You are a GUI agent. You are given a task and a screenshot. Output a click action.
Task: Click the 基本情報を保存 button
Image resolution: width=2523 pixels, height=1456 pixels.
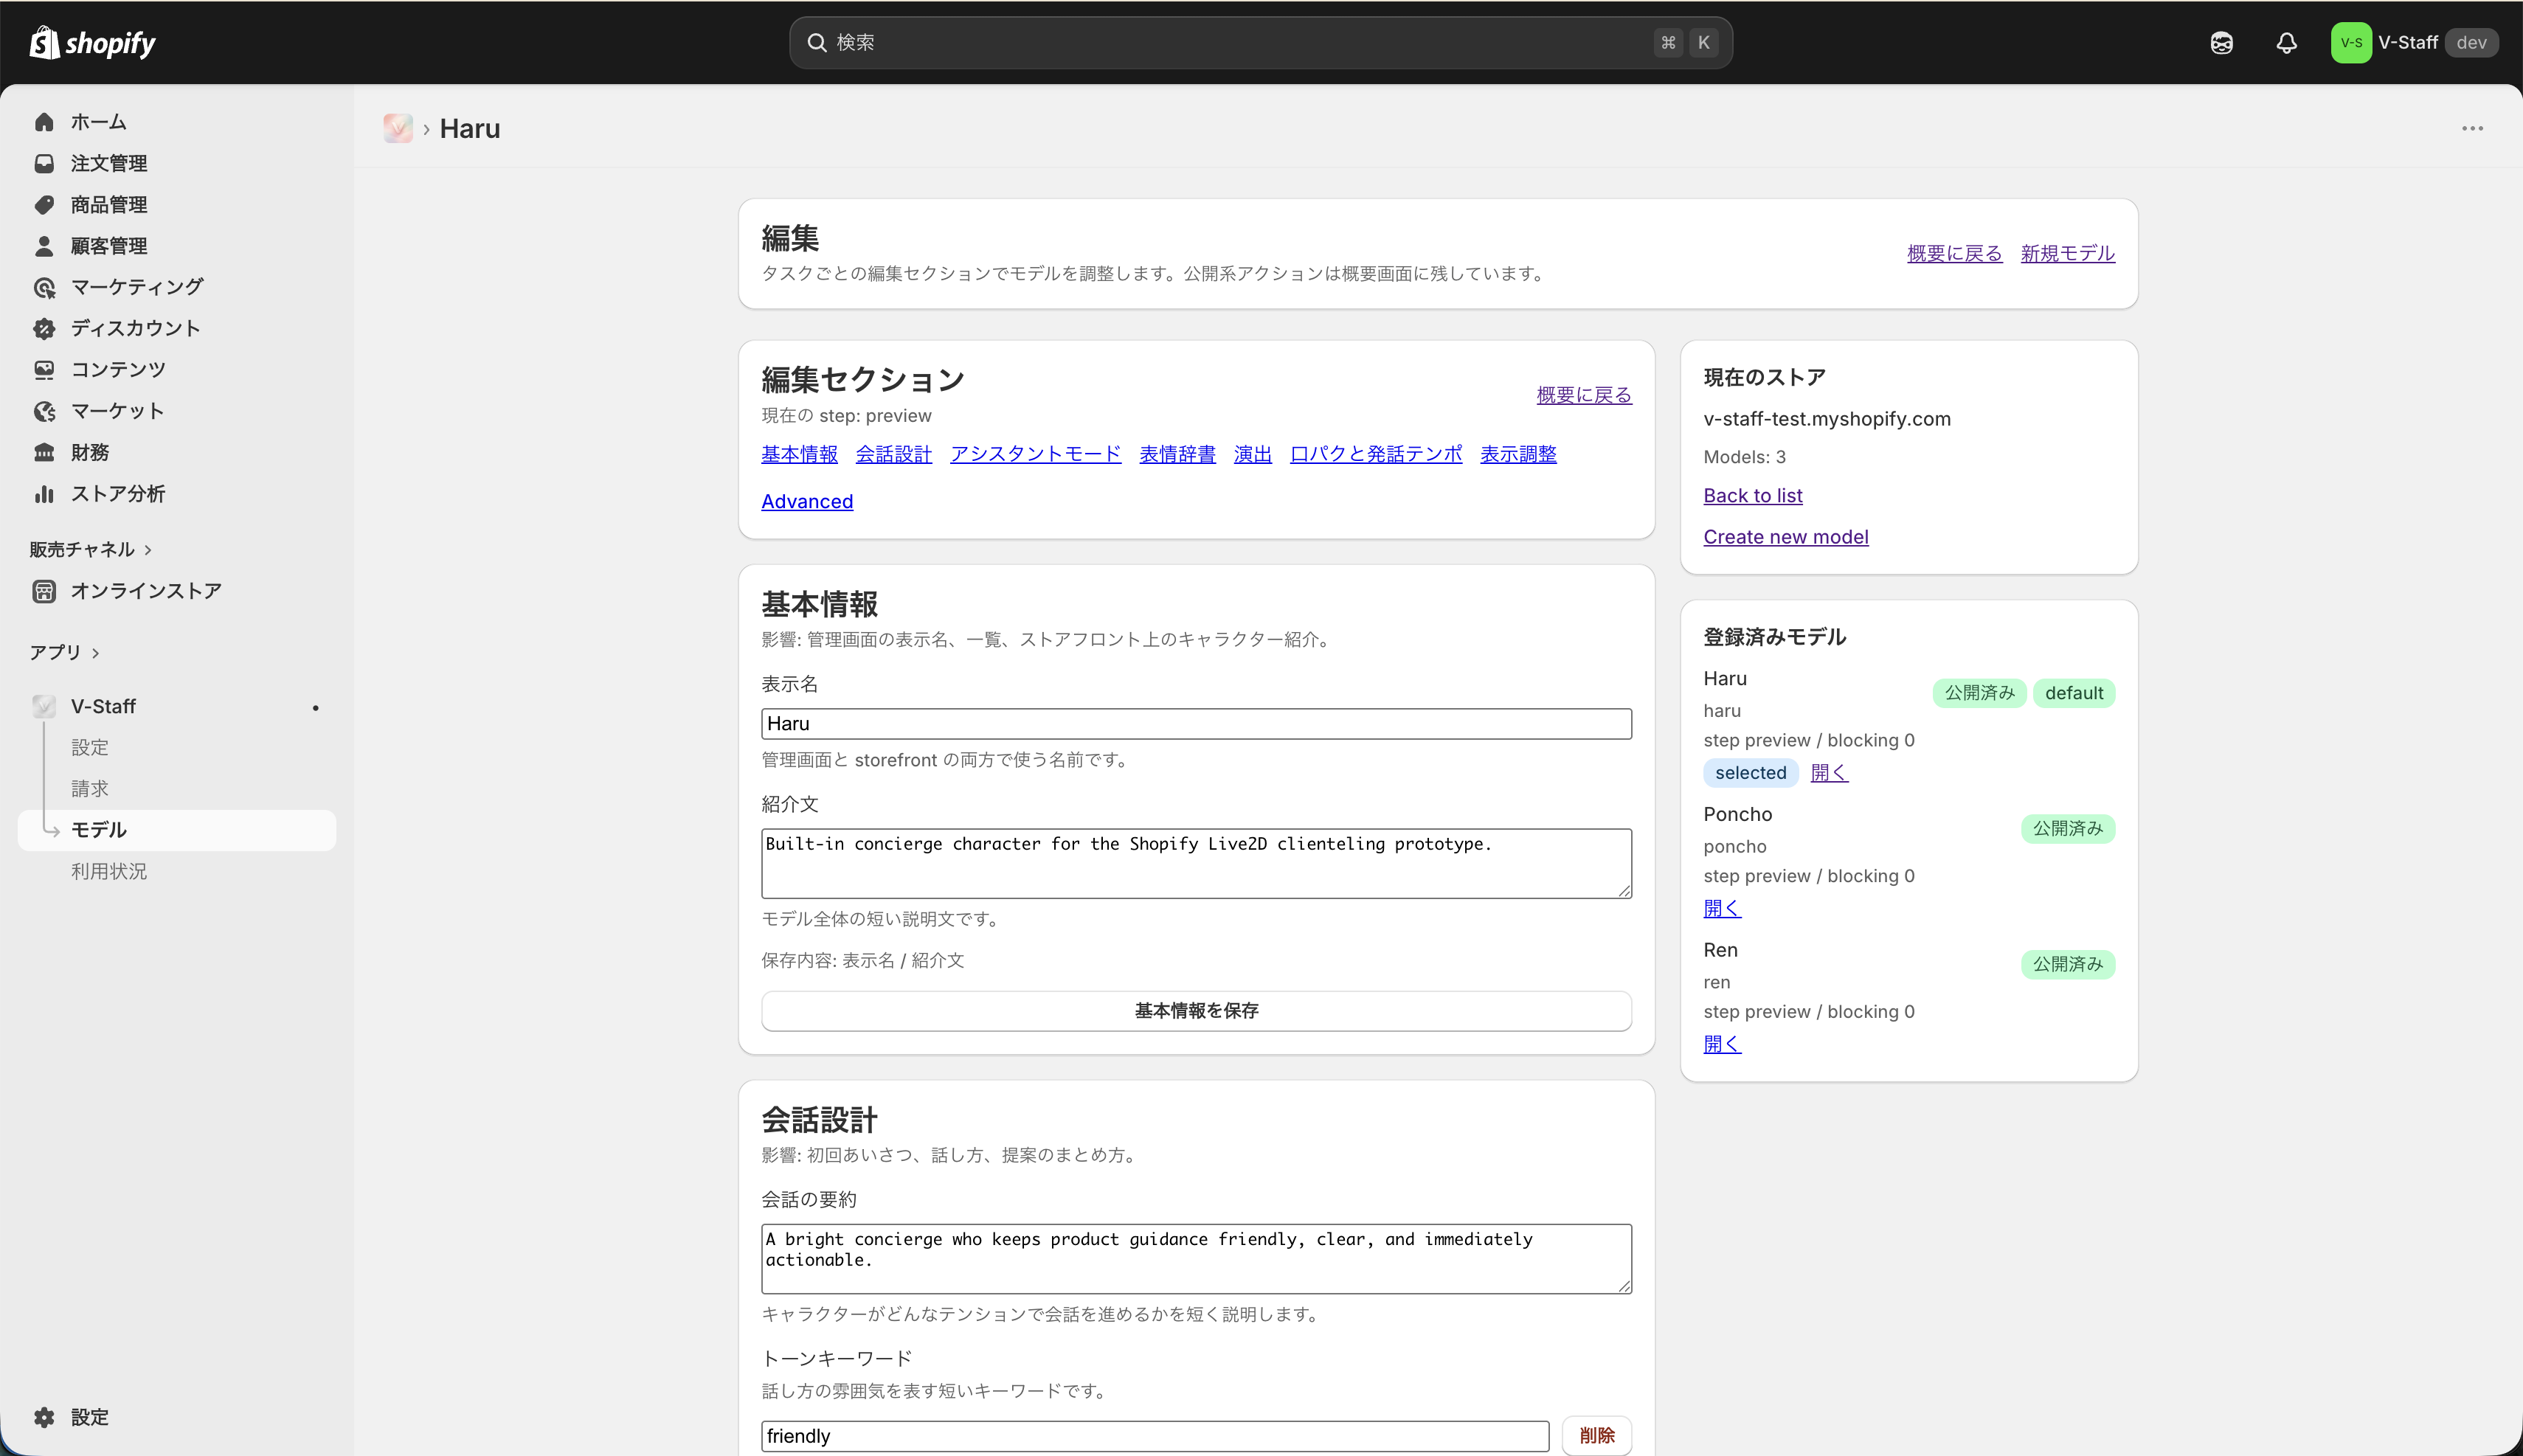(1196, 1011)
